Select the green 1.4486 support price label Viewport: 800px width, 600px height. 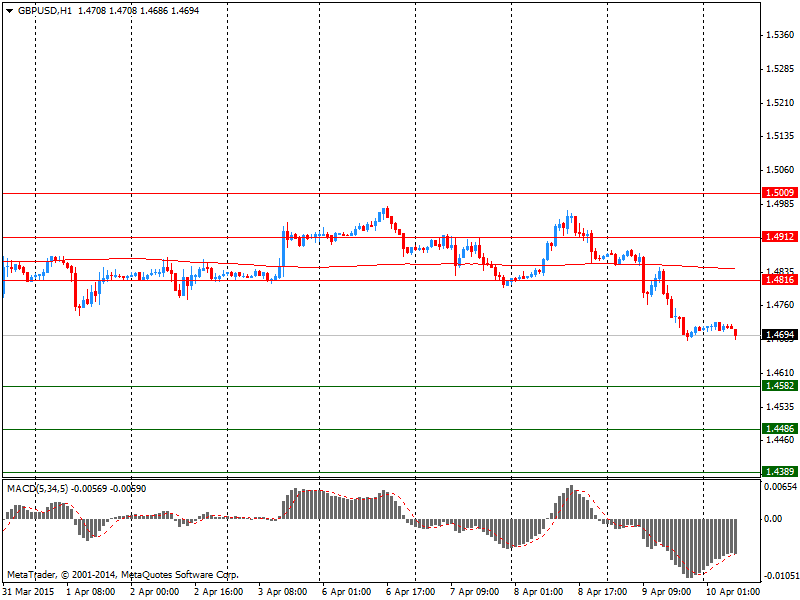[780, 429]
